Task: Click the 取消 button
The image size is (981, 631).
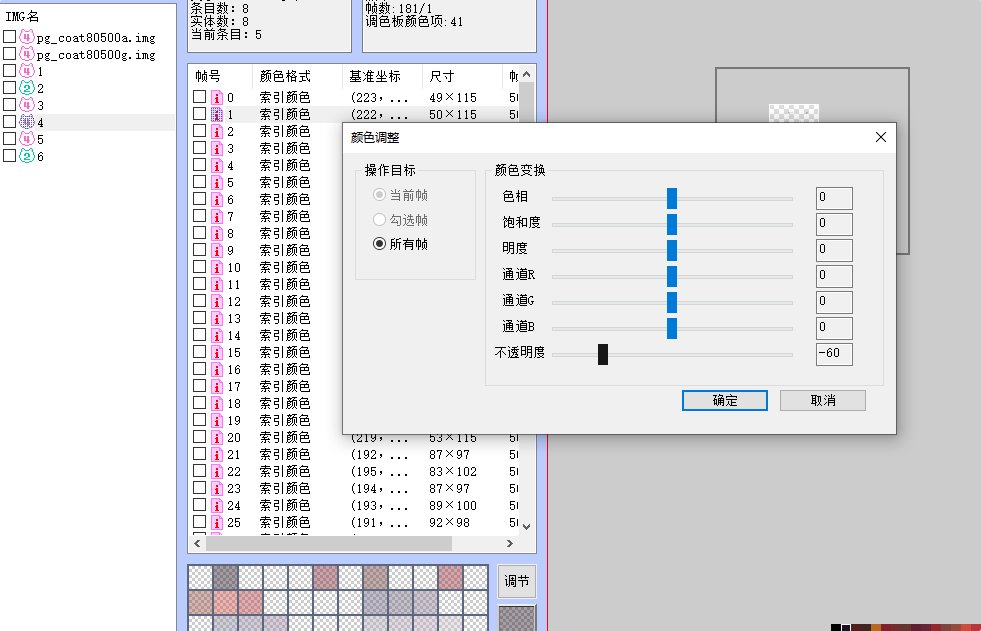Action: point(823,400)
